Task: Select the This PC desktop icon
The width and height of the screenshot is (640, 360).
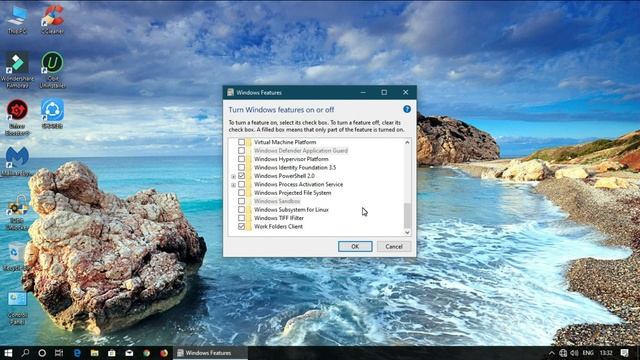Action: click(17, 19)
